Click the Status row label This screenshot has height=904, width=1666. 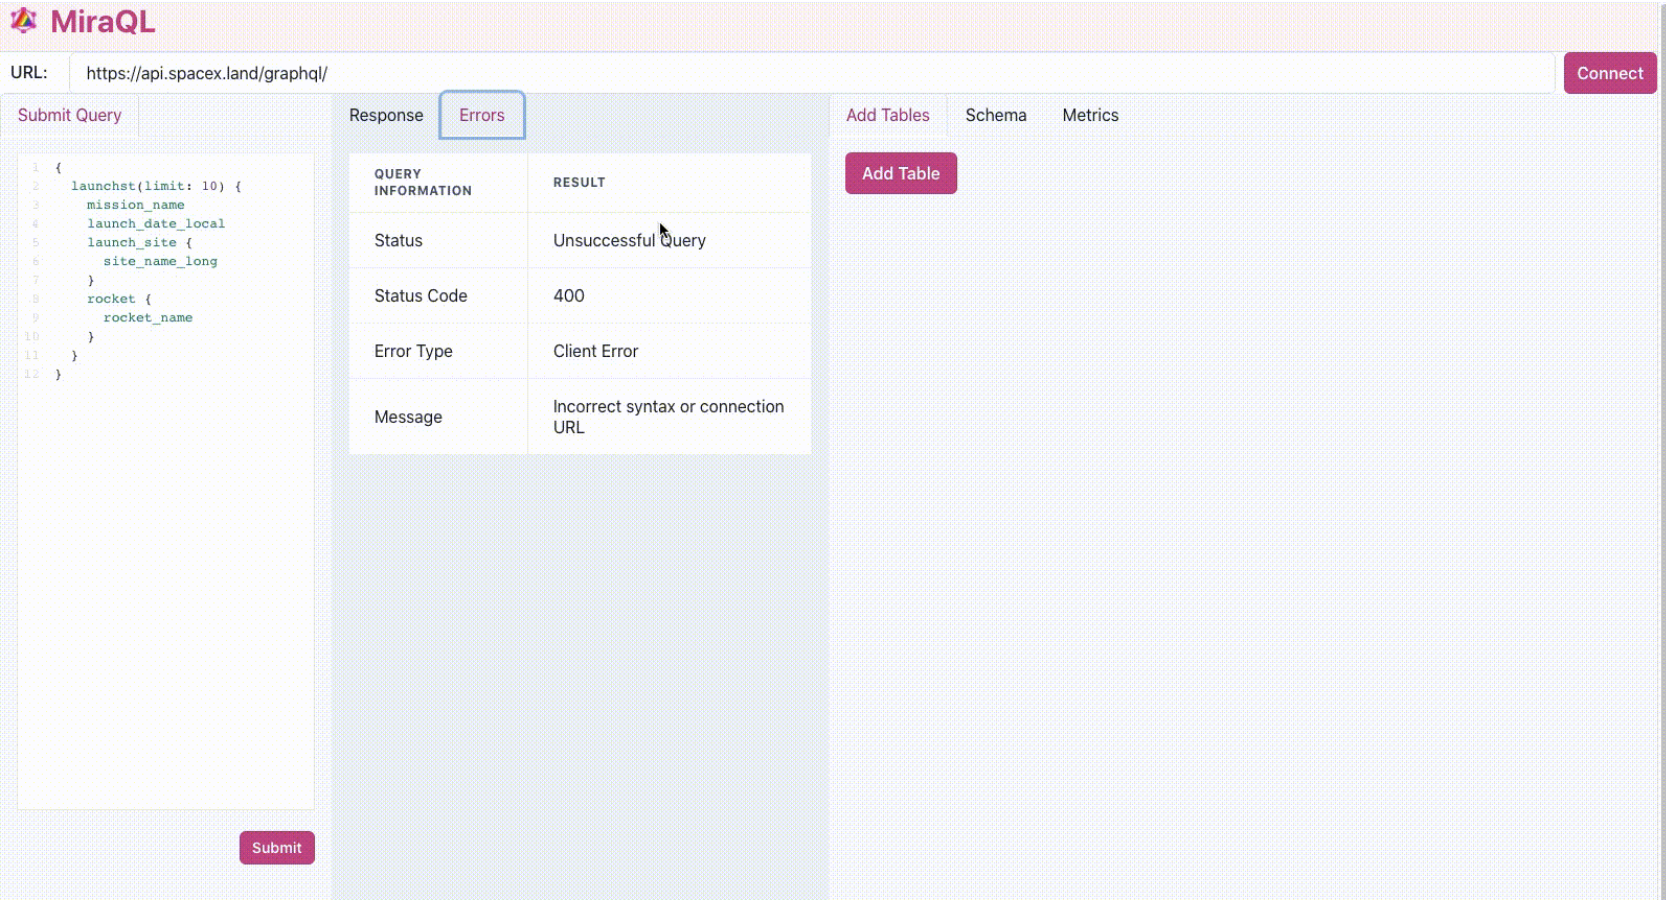point(398,240)
